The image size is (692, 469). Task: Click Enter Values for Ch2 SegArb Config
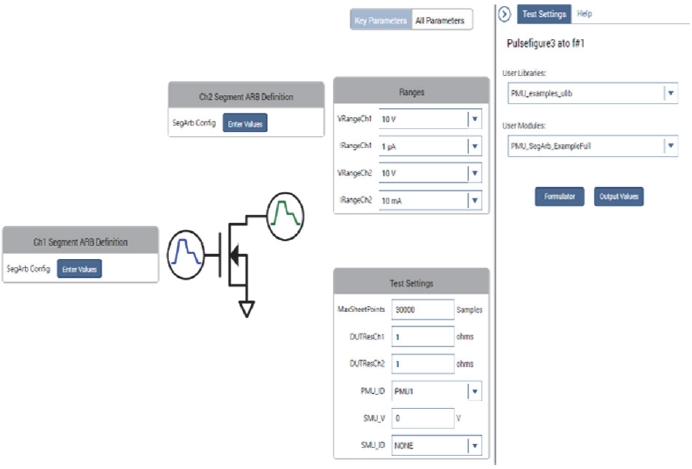click(245, 123)
